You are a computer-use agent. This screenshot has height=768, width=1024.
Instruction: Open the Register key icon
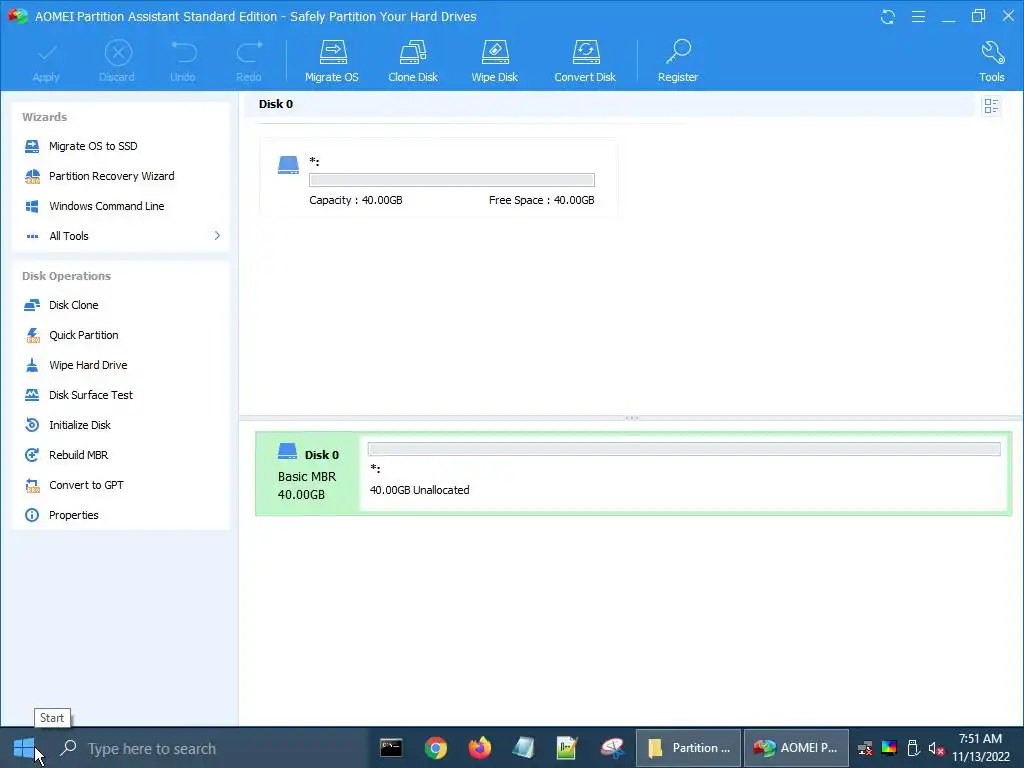679,52
